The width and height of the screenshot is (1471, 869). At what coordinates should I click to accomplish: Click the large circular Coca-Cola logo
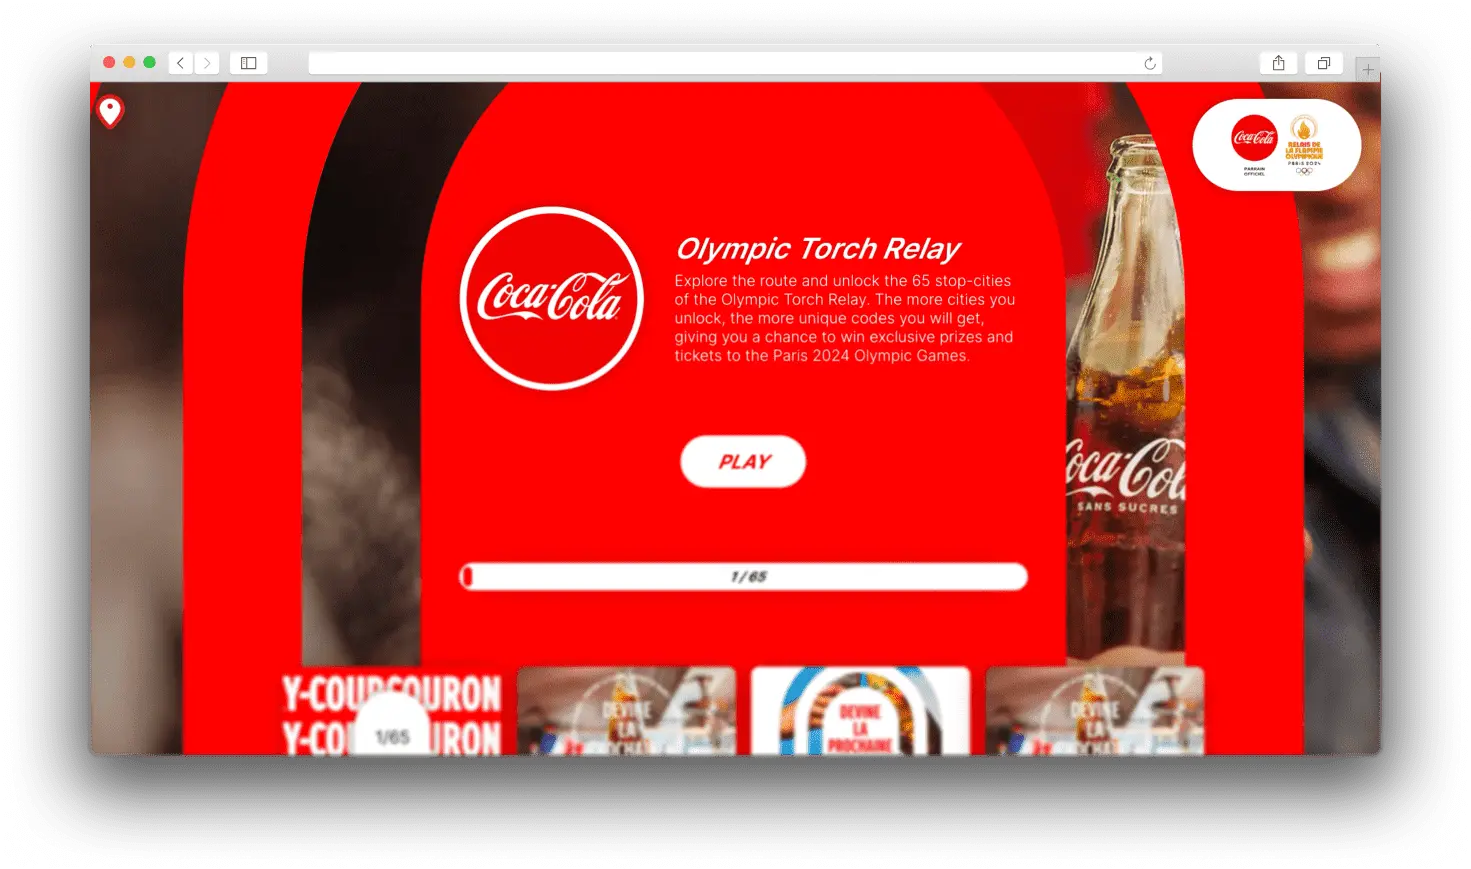coord(551,298)
